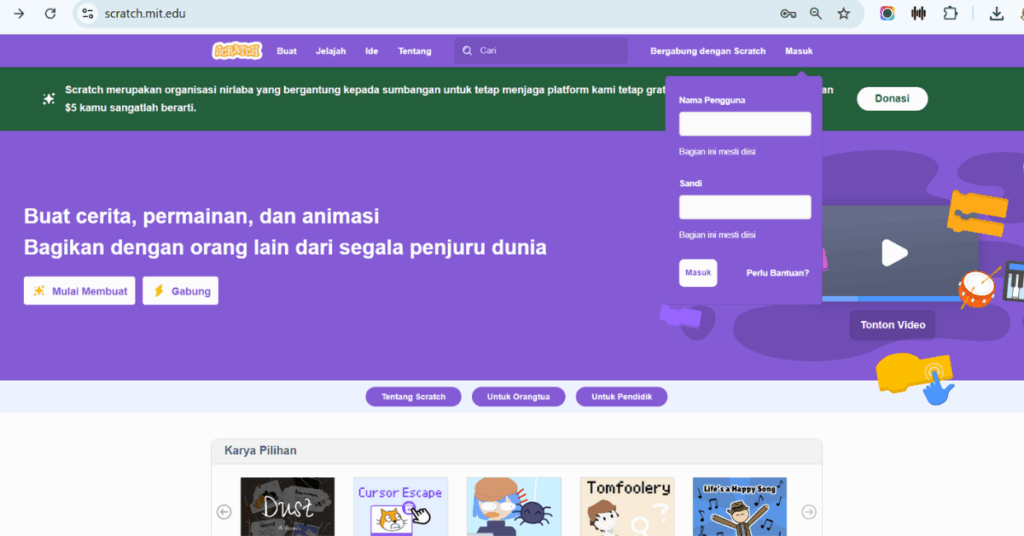Open the Dust project thumbnail
This screenshot has height=536, width=1024.
point(287,507)
